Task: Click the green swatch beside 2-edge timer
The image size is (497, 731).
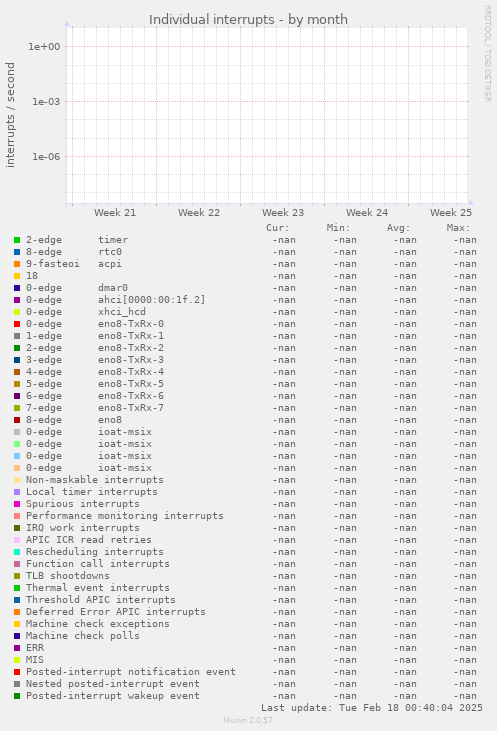Action: tap(17, 240)
